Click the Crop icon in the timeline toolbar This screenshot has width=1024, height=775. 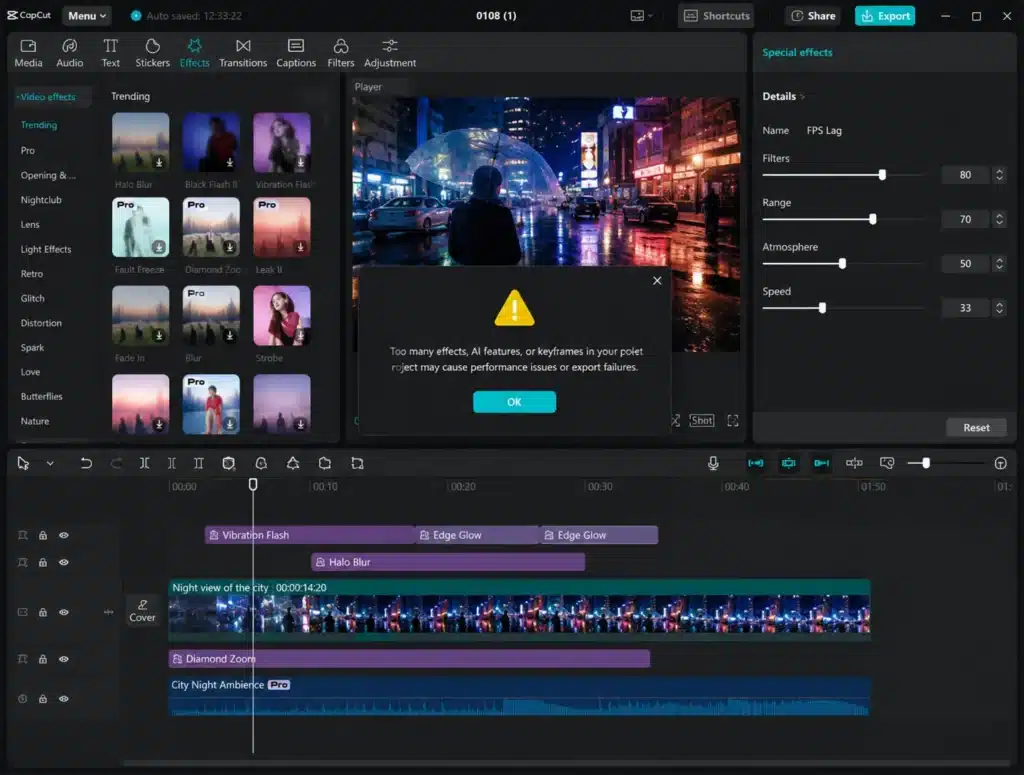[x=357, y=464]
